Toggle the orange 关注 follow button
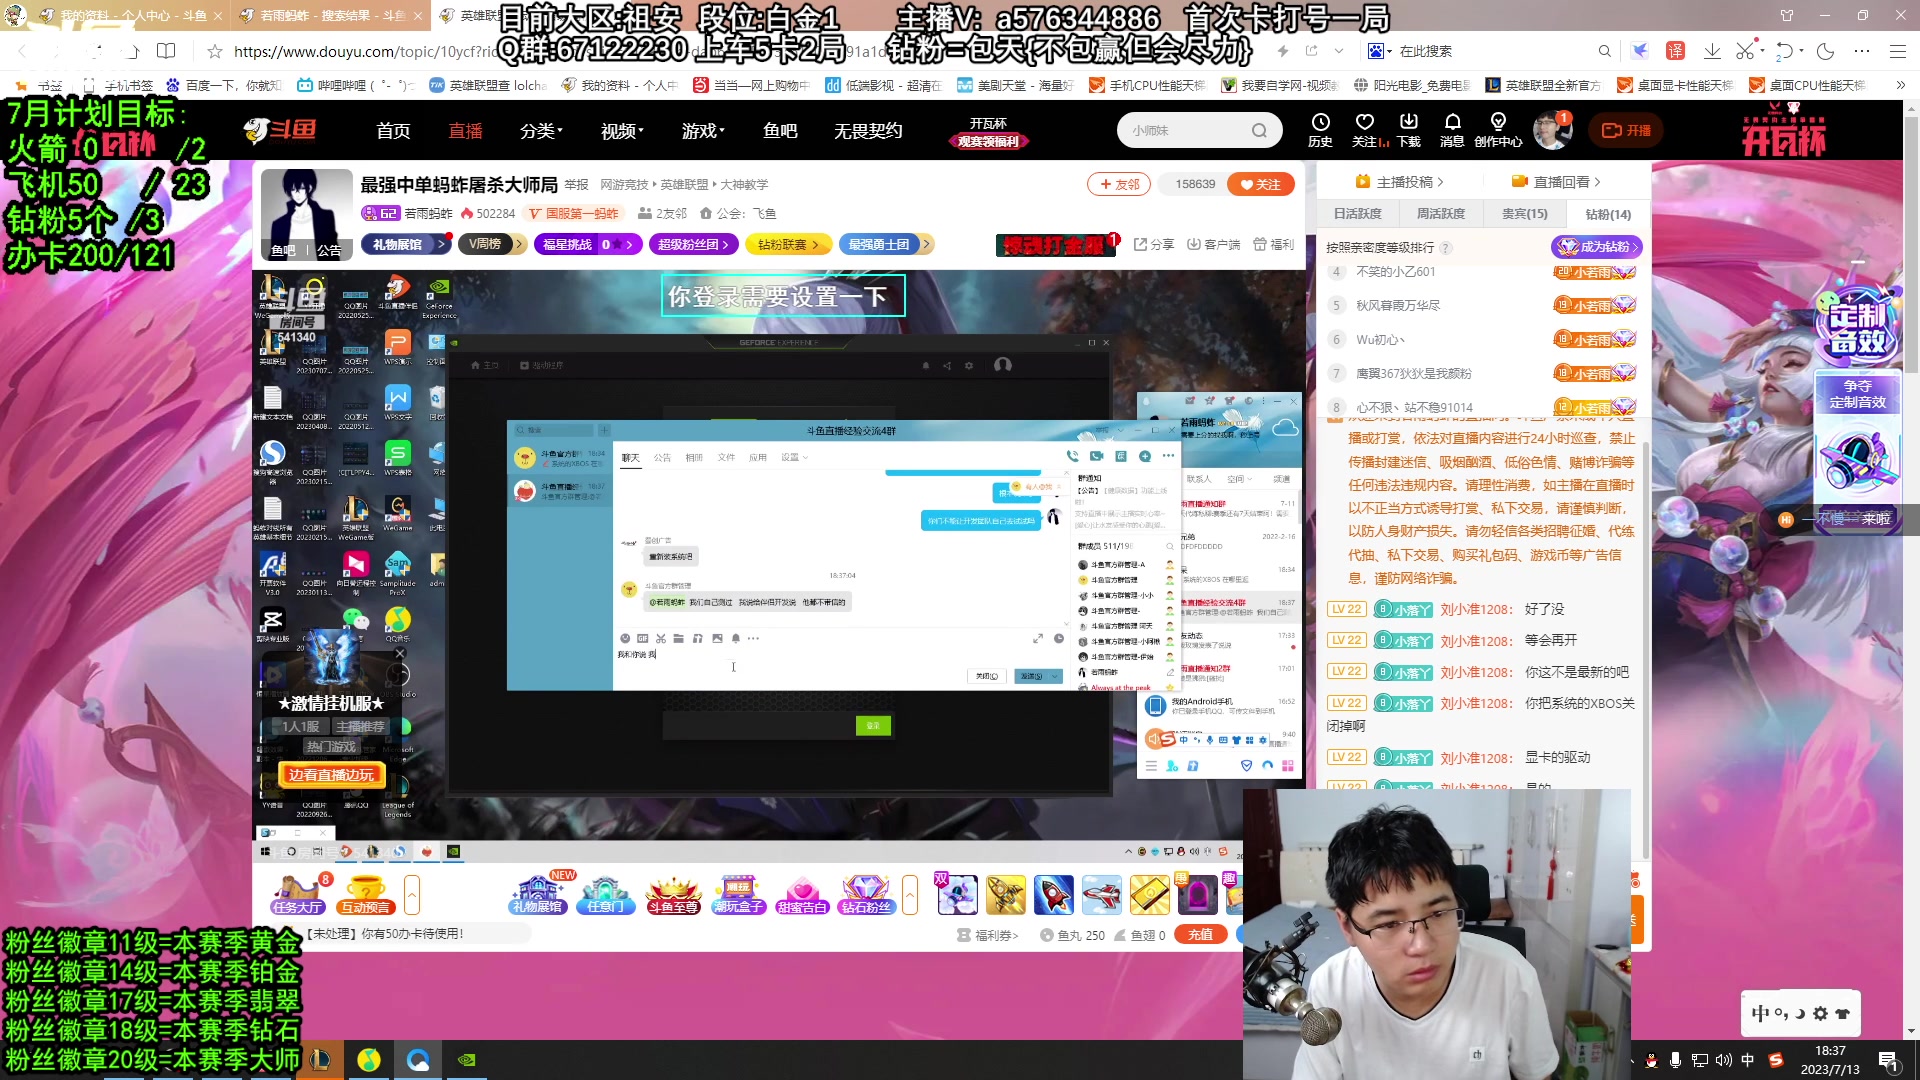This screenshot has width=1920, height=1080. pos(1261,184)
